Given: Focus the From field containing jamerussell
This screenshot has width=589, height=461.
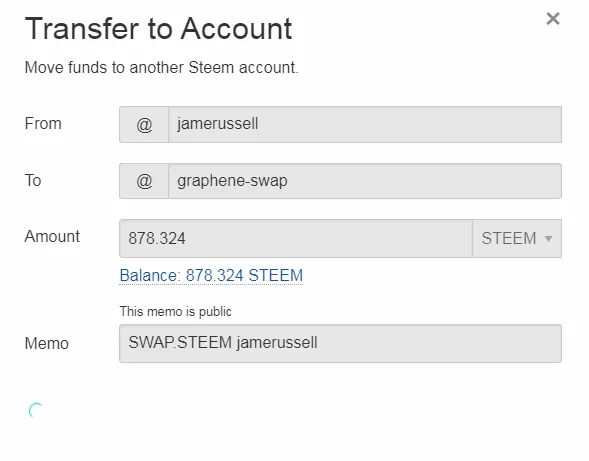Looking at the screenshot, I should 365,124.
